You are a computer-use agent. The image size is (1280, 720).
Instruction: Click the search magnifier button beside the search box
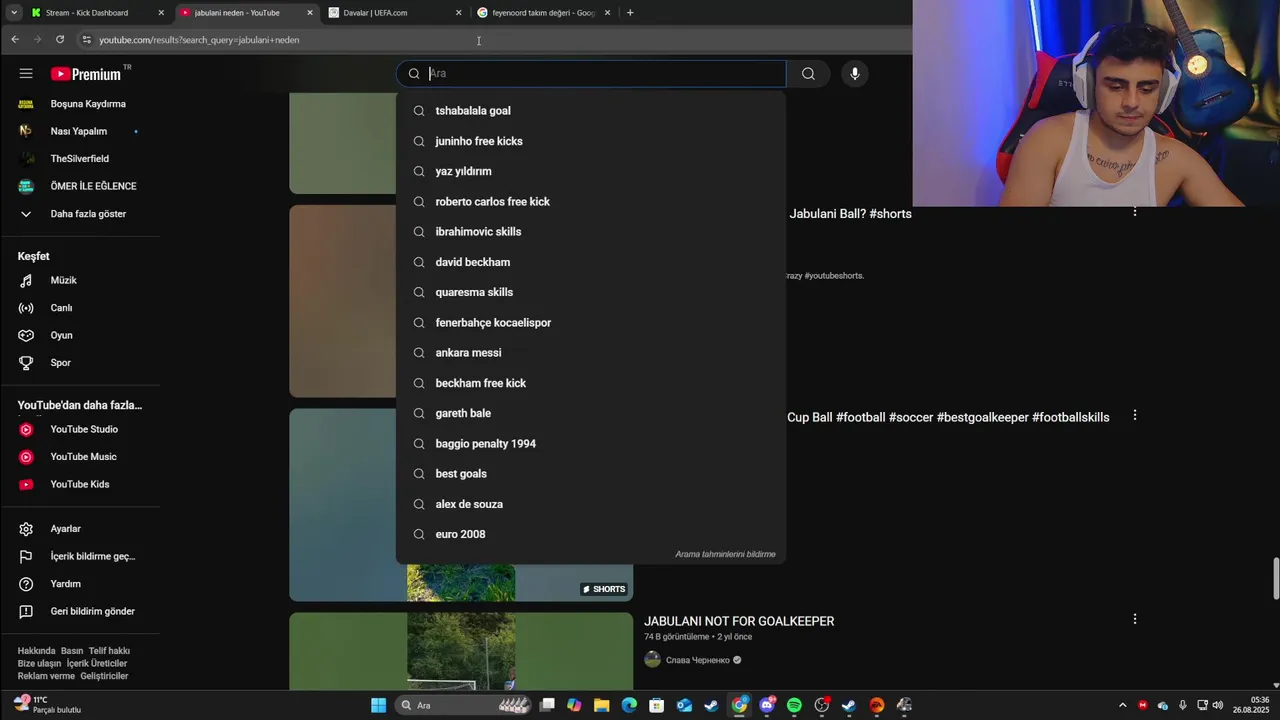pos(808,73)
